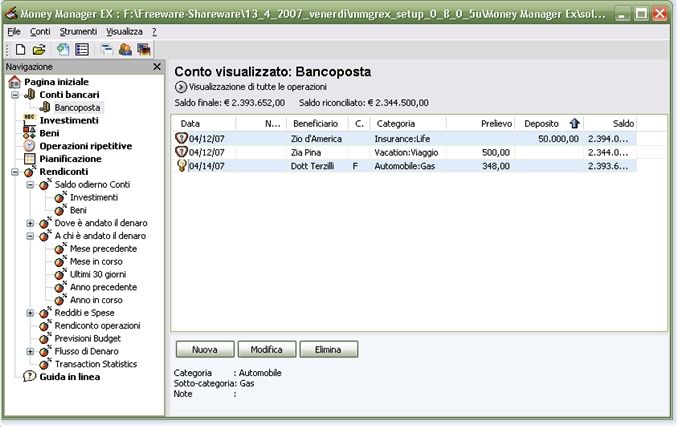Click the currency organizer toolbar icon
The height and width of the screenshot is (427, 677).
coord(144,50)
